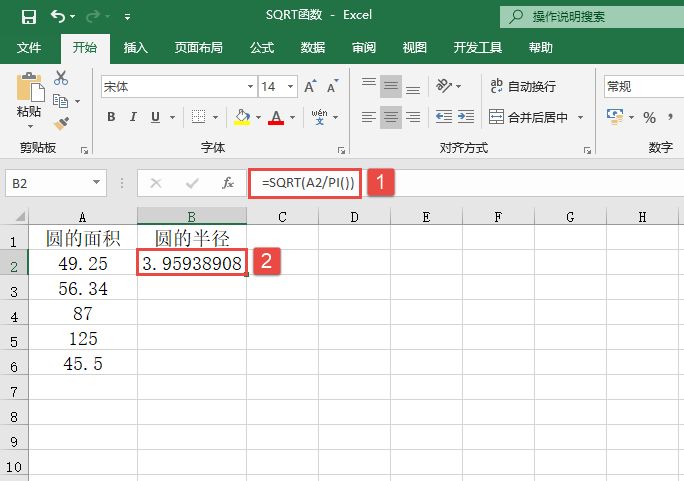The image size is (684, 481).
Task: Click cell A4 containing 87
Action: [83, 314]
